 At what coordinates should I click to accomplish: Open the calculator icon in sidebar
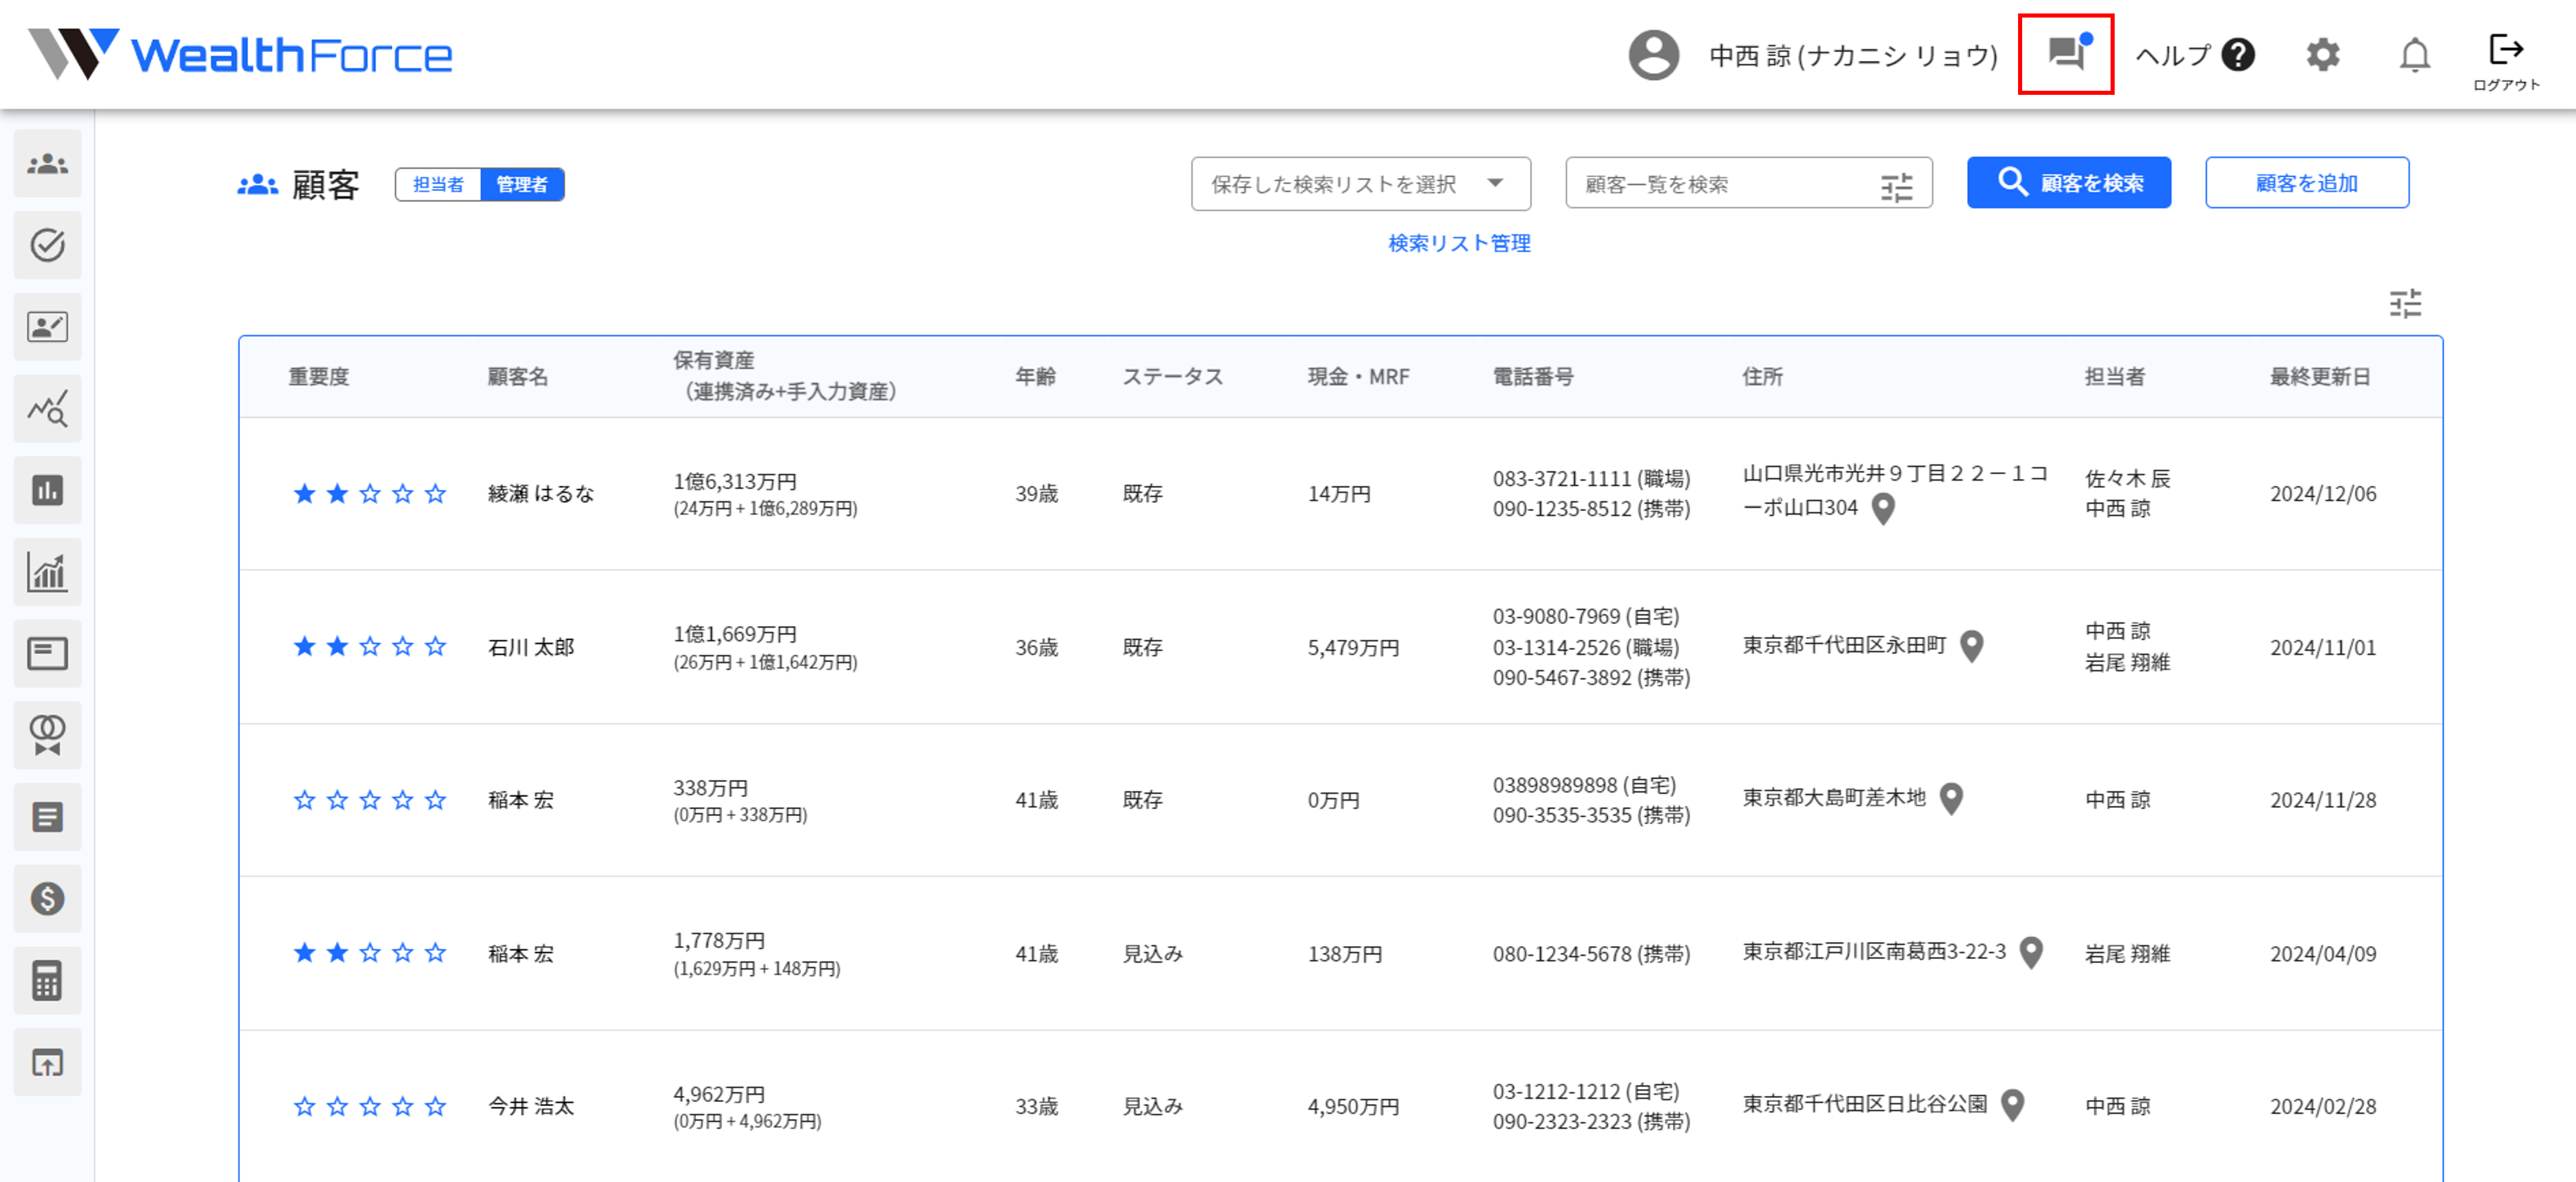(x=47, y=980)
